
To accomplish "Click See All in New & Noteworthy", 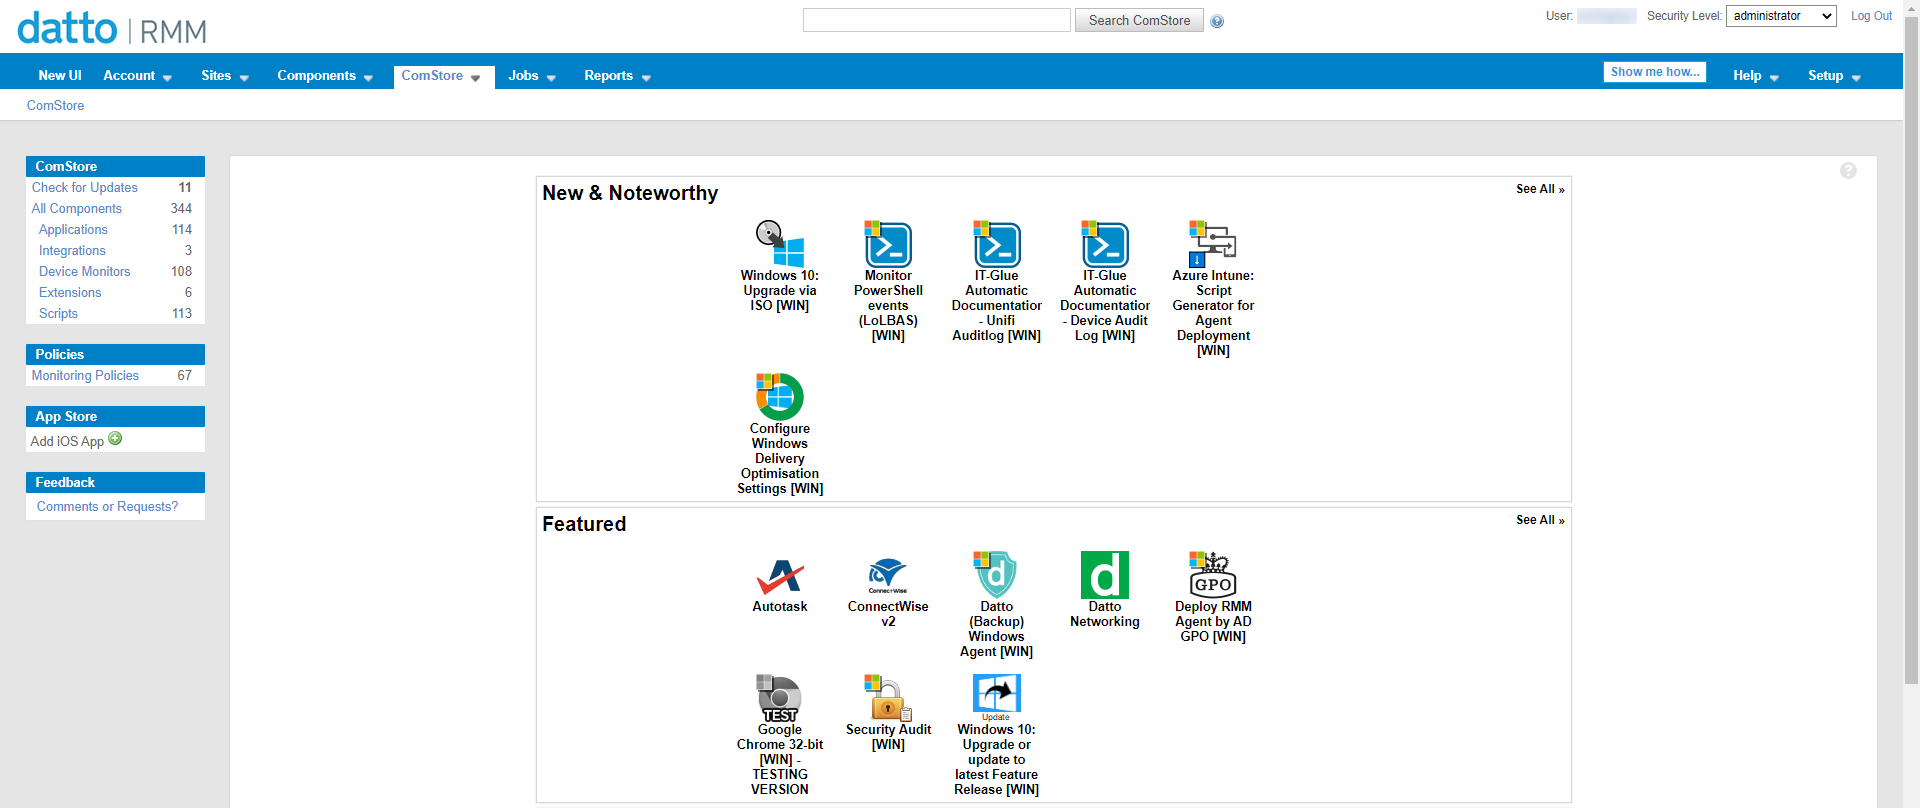I will click(x=1540, y=189).
